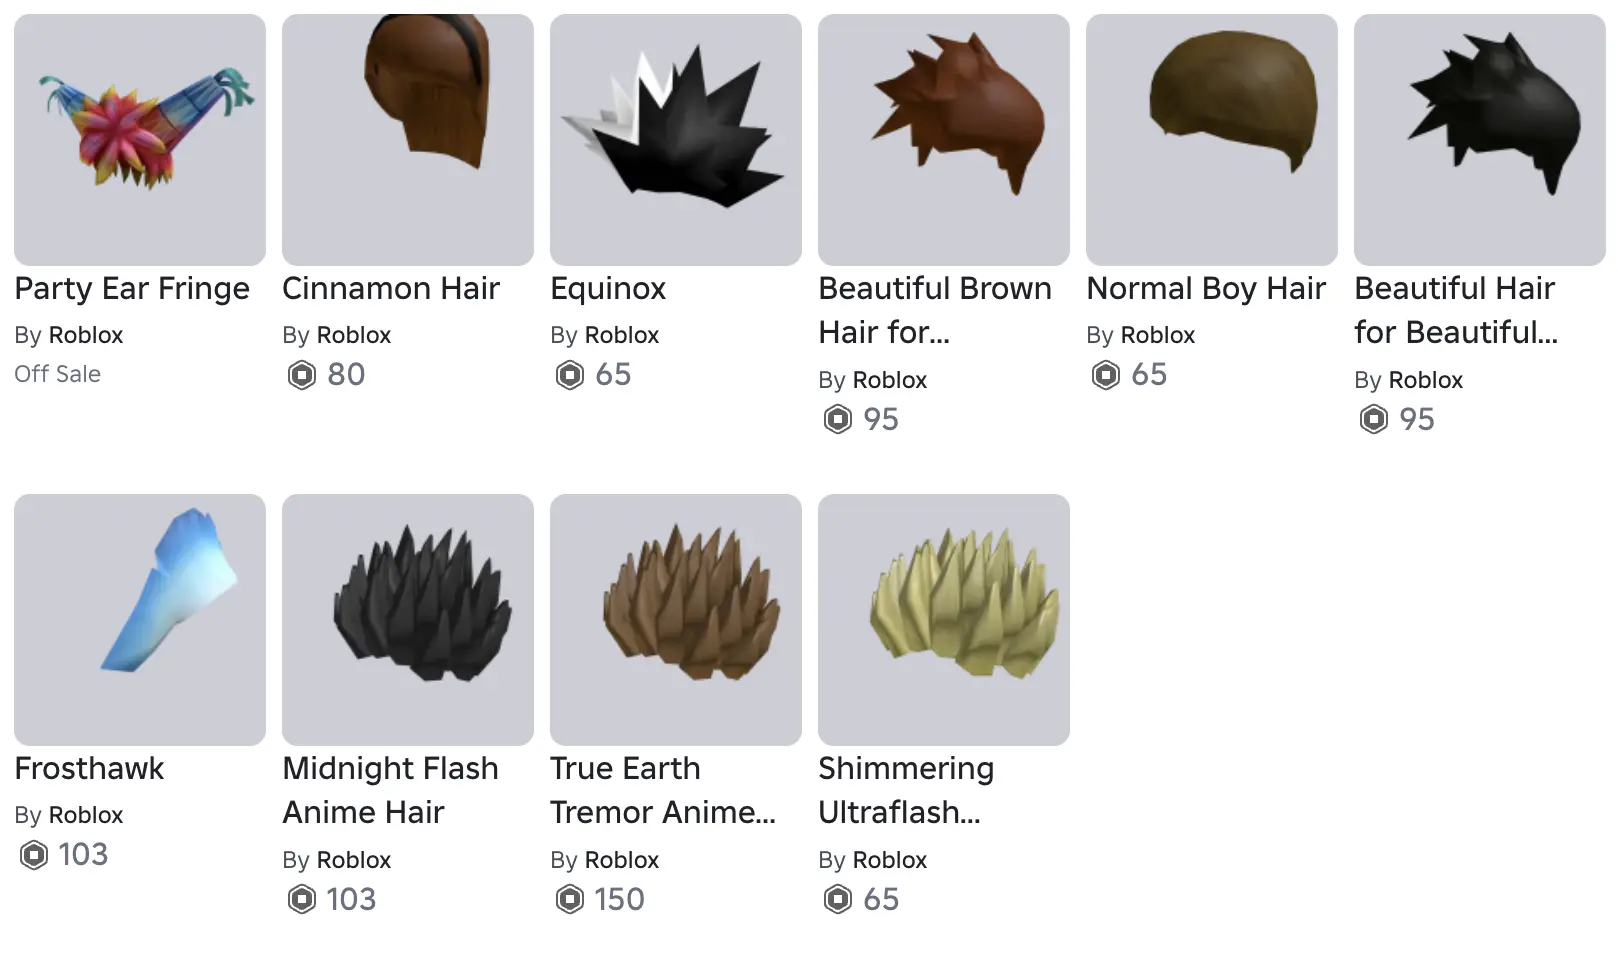Open the Beautiful Brown Hair title link
This screenshot has height=966, width=1618.
tap(935, 310)
